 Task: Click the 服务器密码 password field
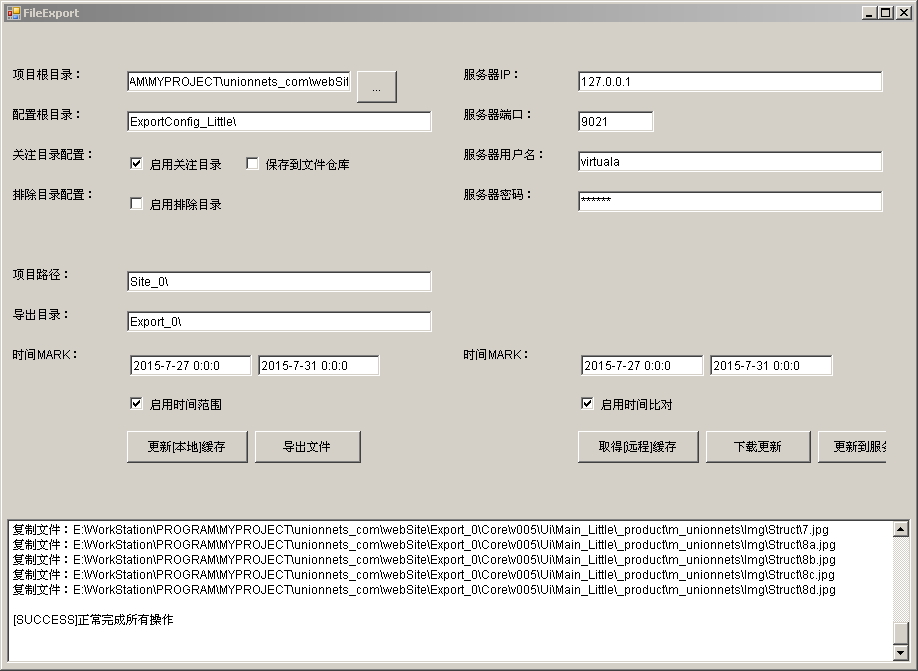click(x=729, y=202)
